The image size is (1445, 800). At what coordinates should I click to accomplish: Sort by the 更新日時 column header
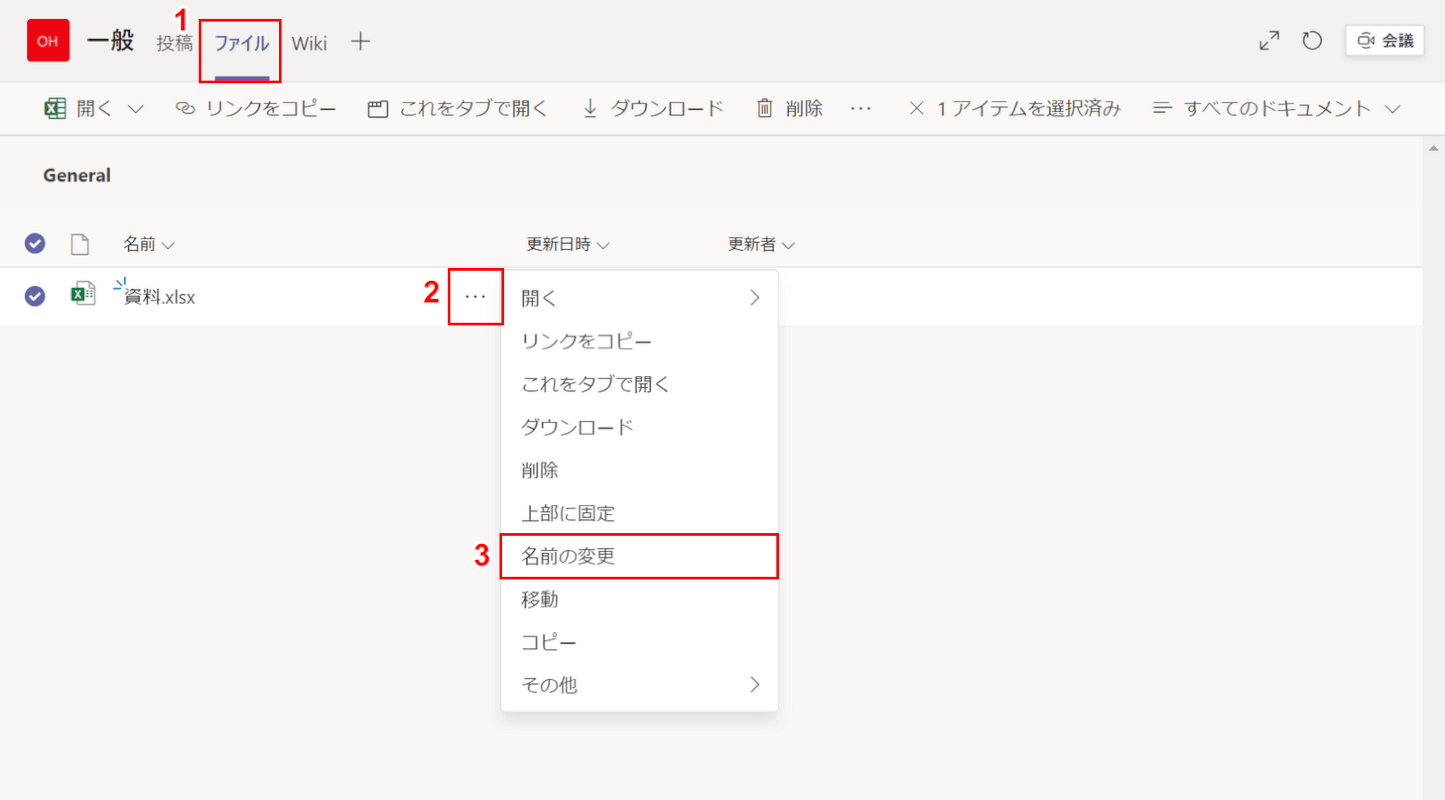(568, 244)
